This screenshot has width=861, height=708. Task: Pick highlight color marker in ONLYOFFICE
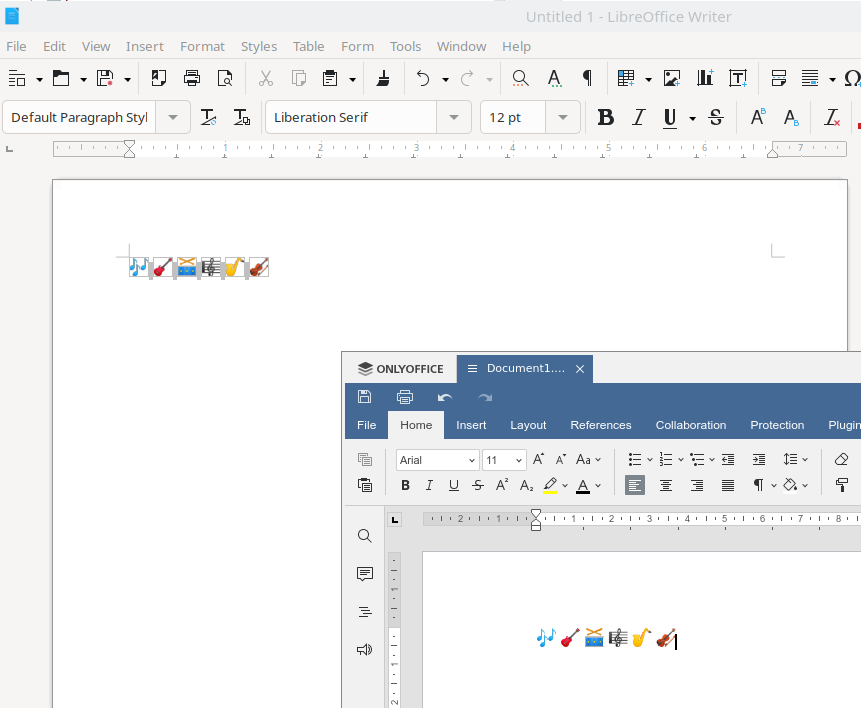click(x=550, y=486)
